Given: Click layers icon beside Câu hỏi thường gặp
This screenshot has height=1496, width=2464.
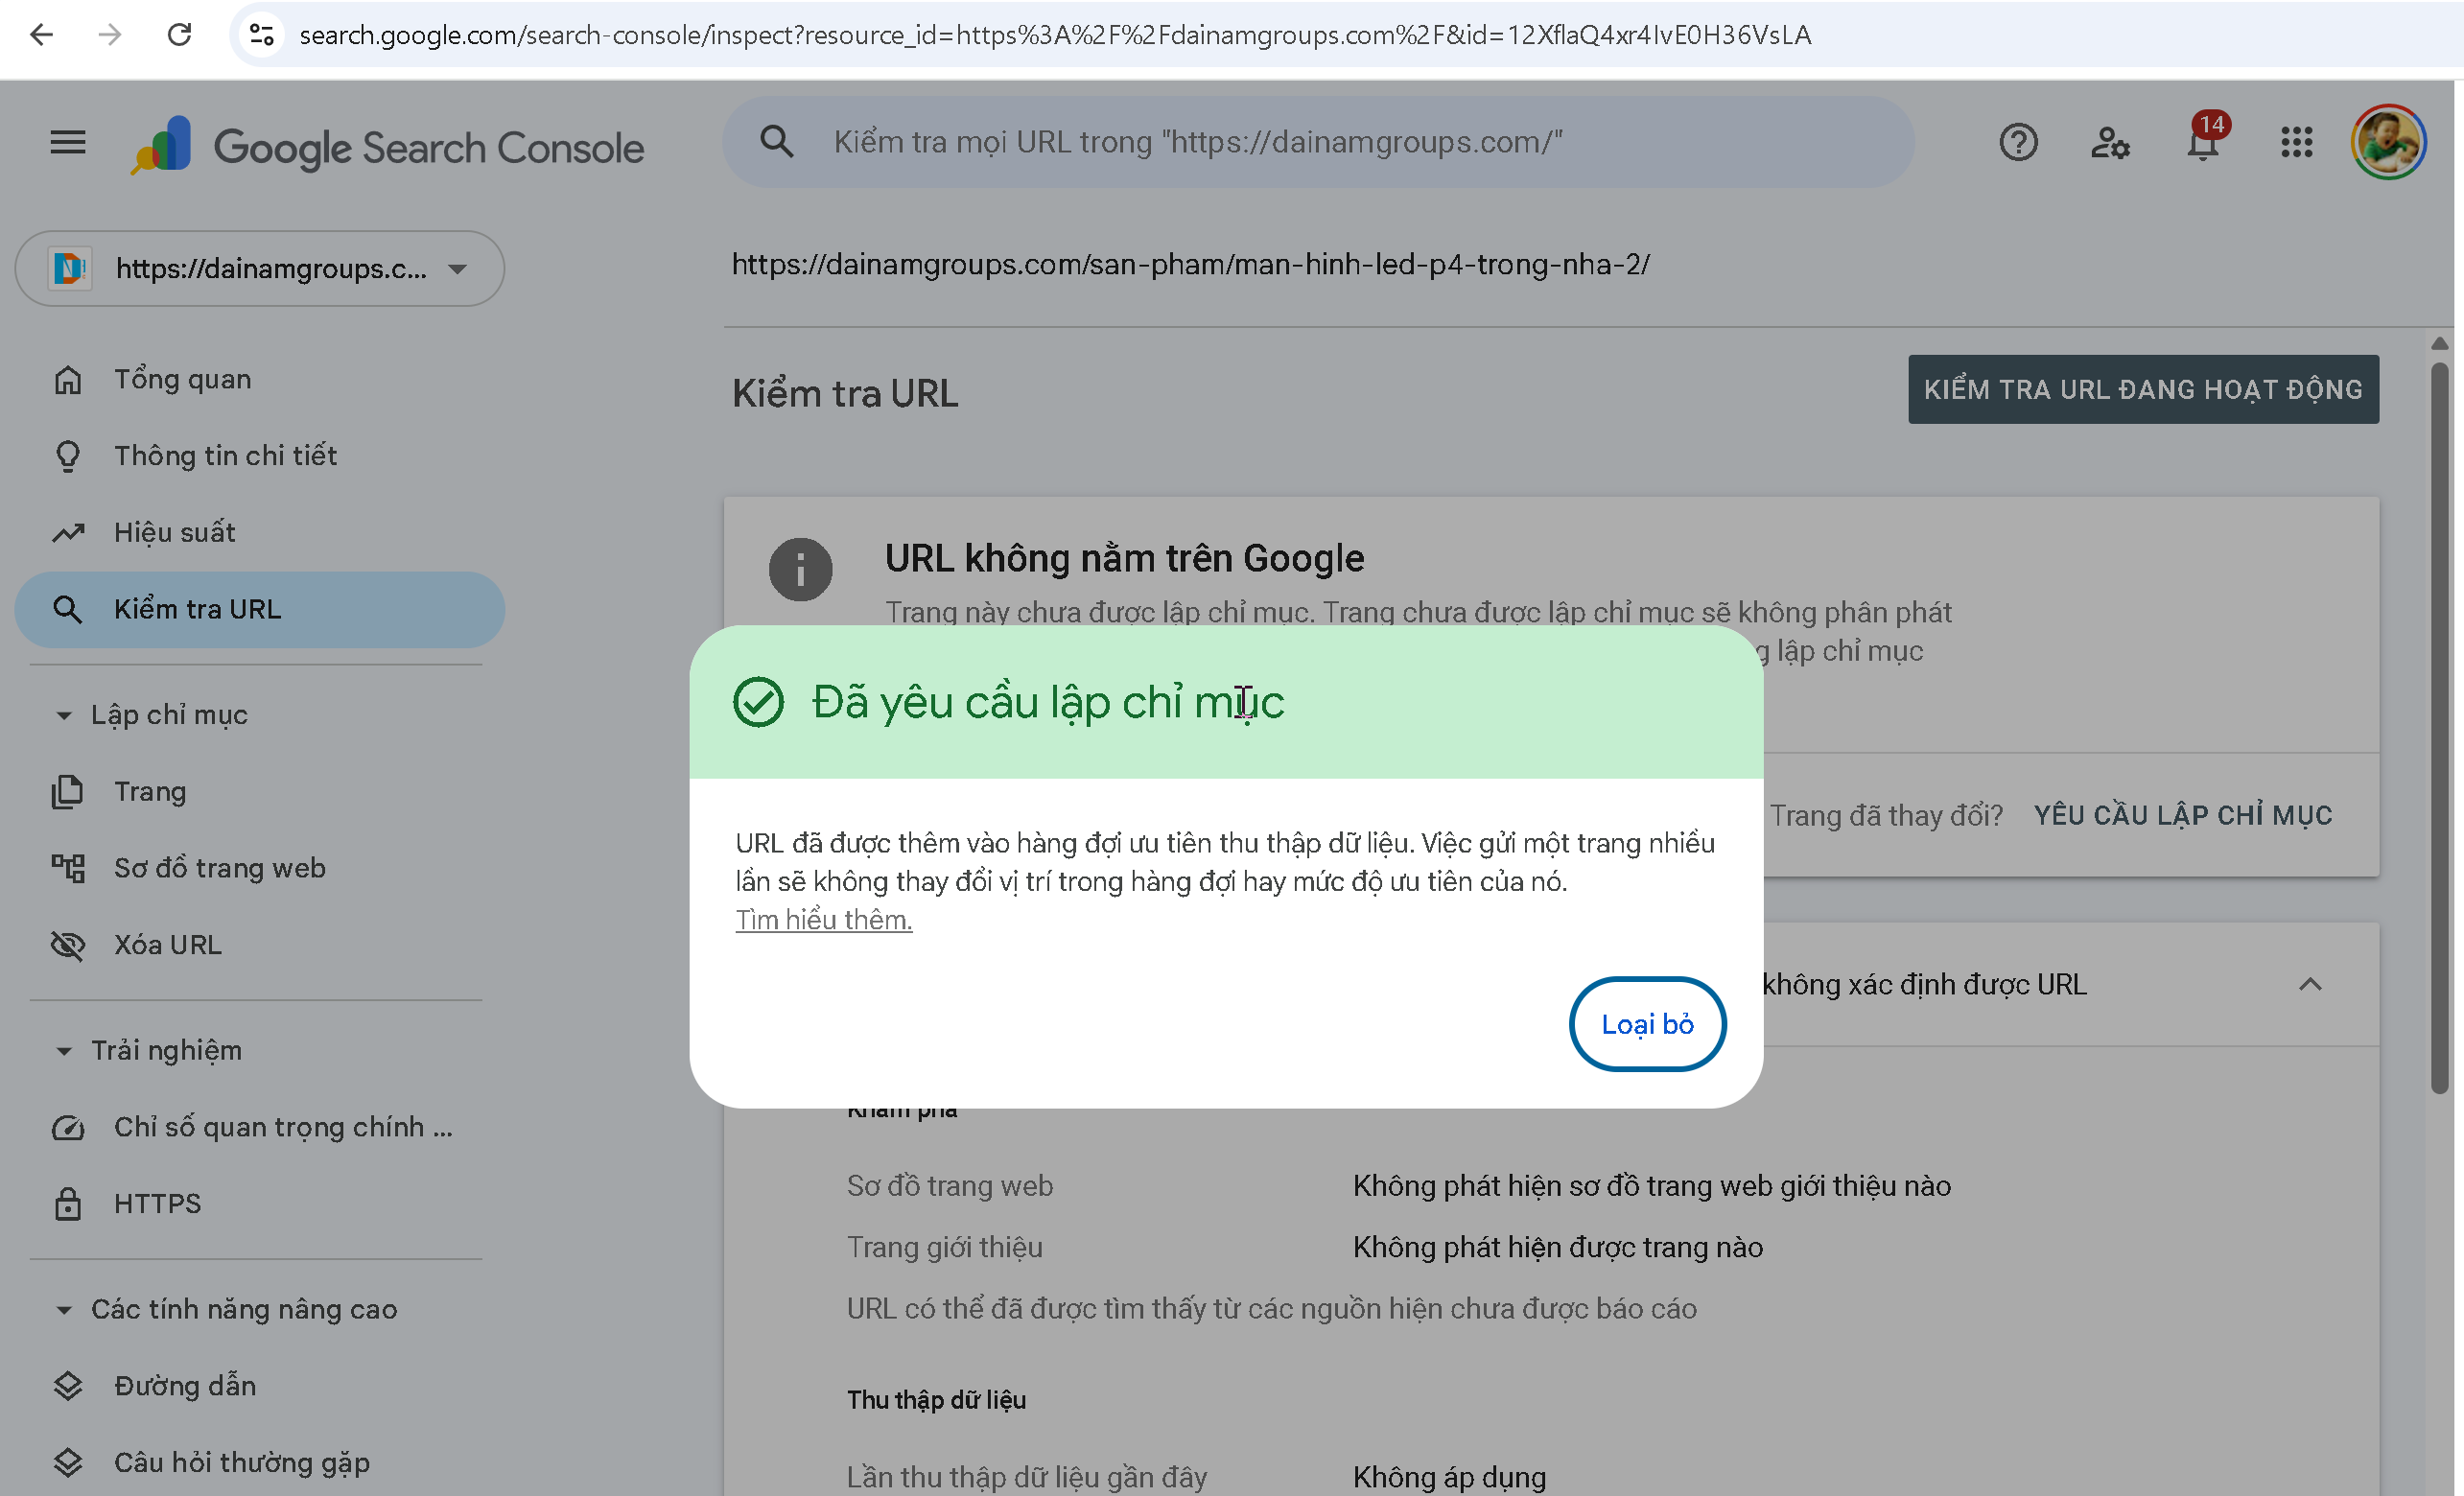Looking at the screenshot, I should (x=67, y=1462).
